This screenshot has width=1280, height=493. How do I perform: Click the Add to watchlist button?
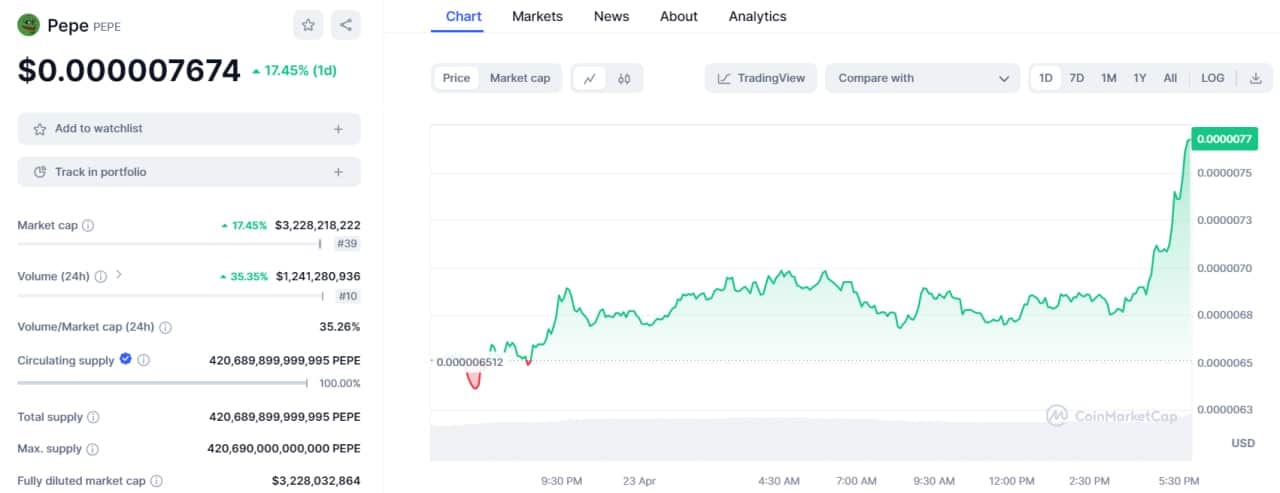tap(189, 129)
